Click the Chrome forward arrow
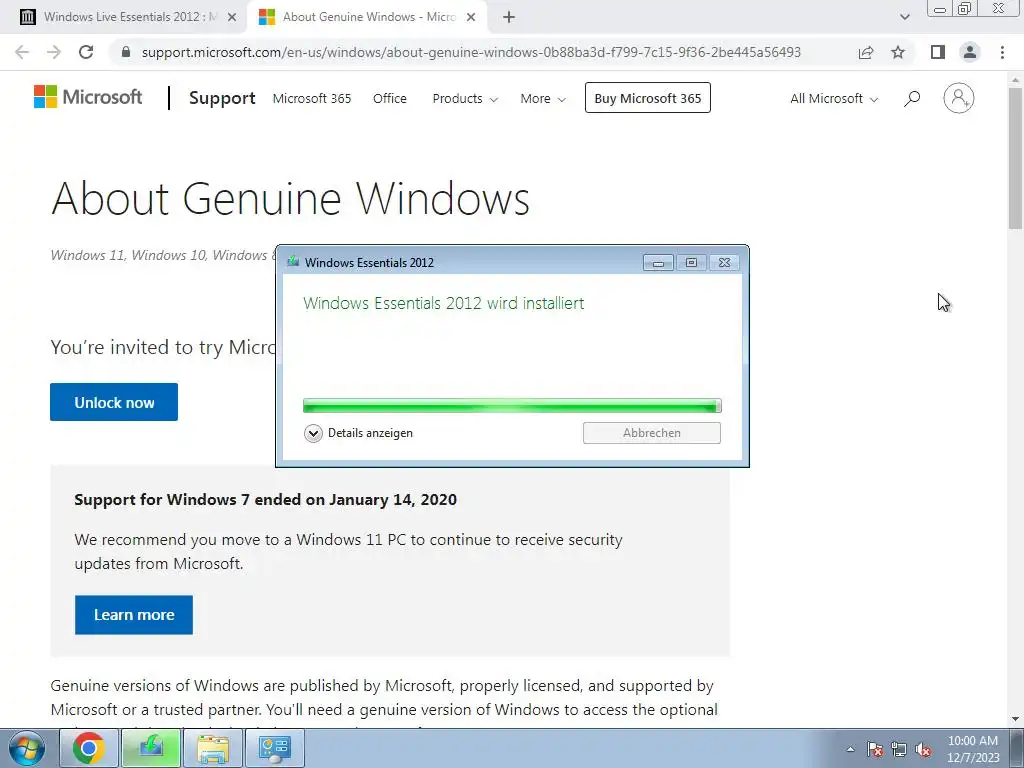The height and width of the screenshot is (768, 1024). coord(54,52)
